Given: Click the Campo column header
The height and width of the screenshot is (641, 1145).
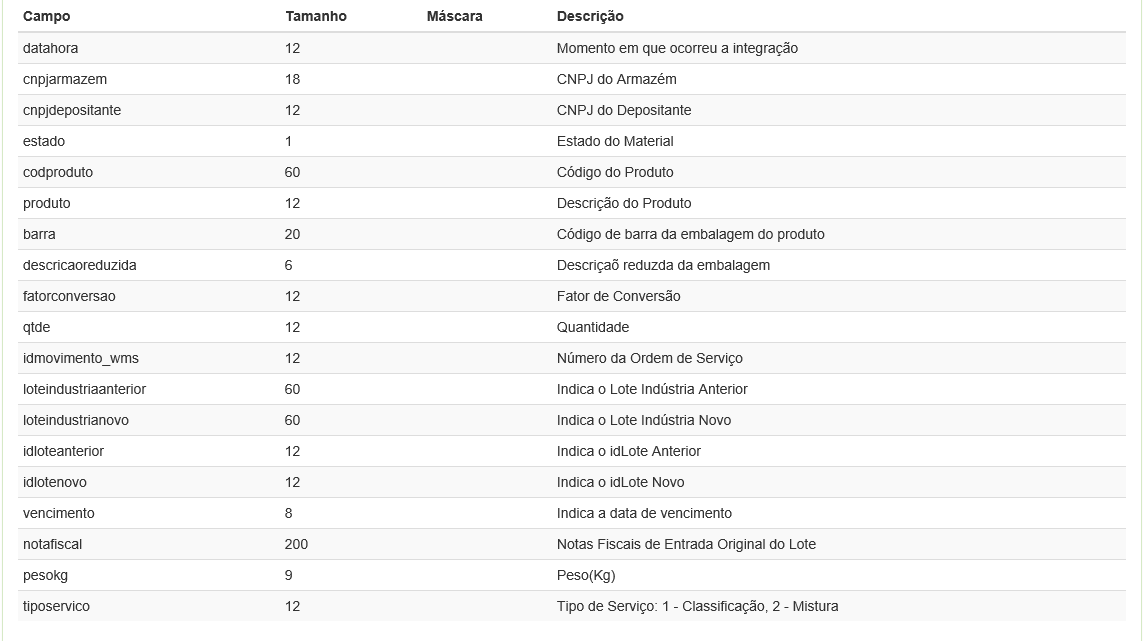Looking at the screenshot, I should coord(47,16).
